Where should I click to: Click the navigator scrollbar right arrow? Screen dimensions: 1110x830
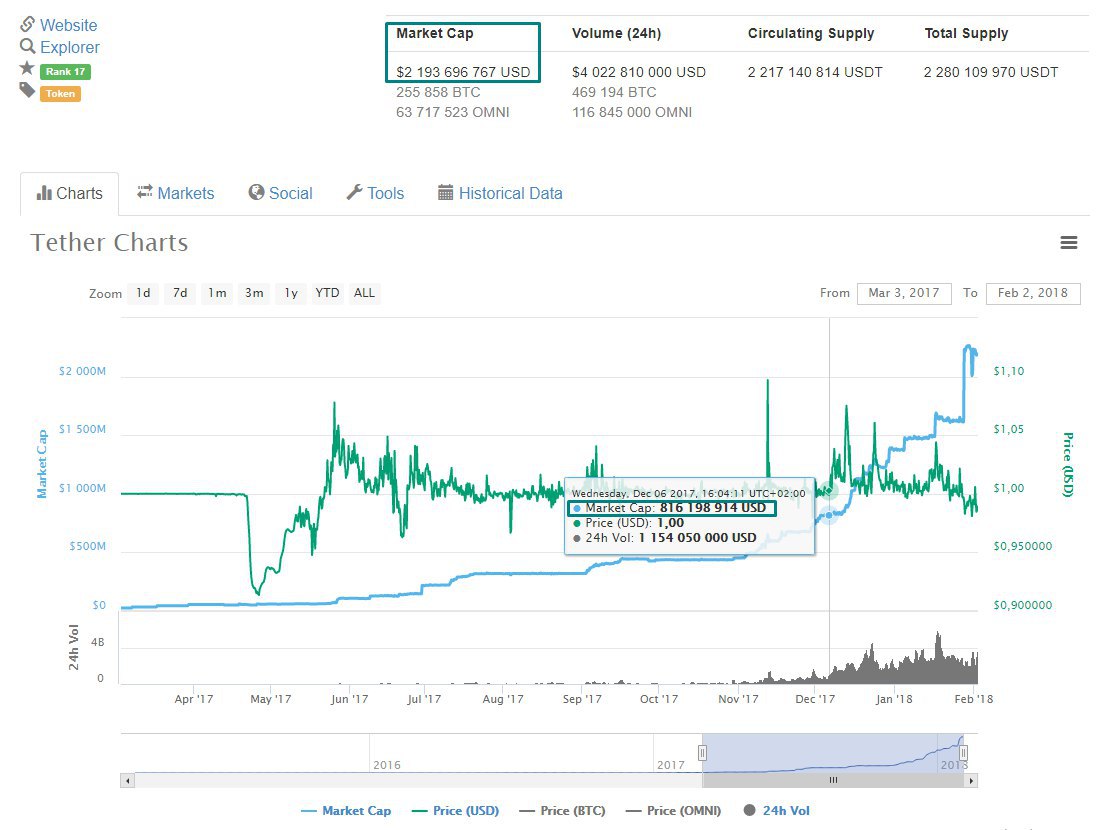click(971, 780)
